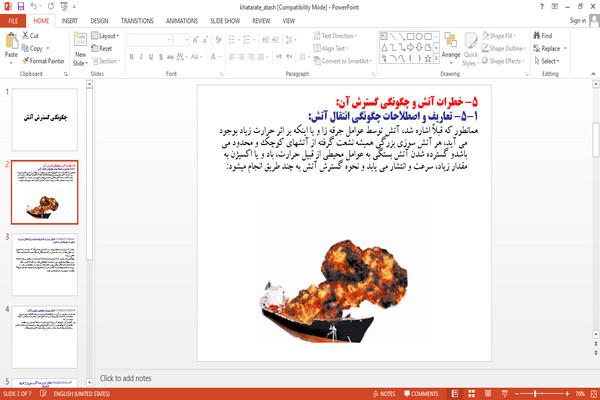Viewport: 600px width, 400px height.
Task: Start slide show from status bar icon
Action: tap(504, 393)
